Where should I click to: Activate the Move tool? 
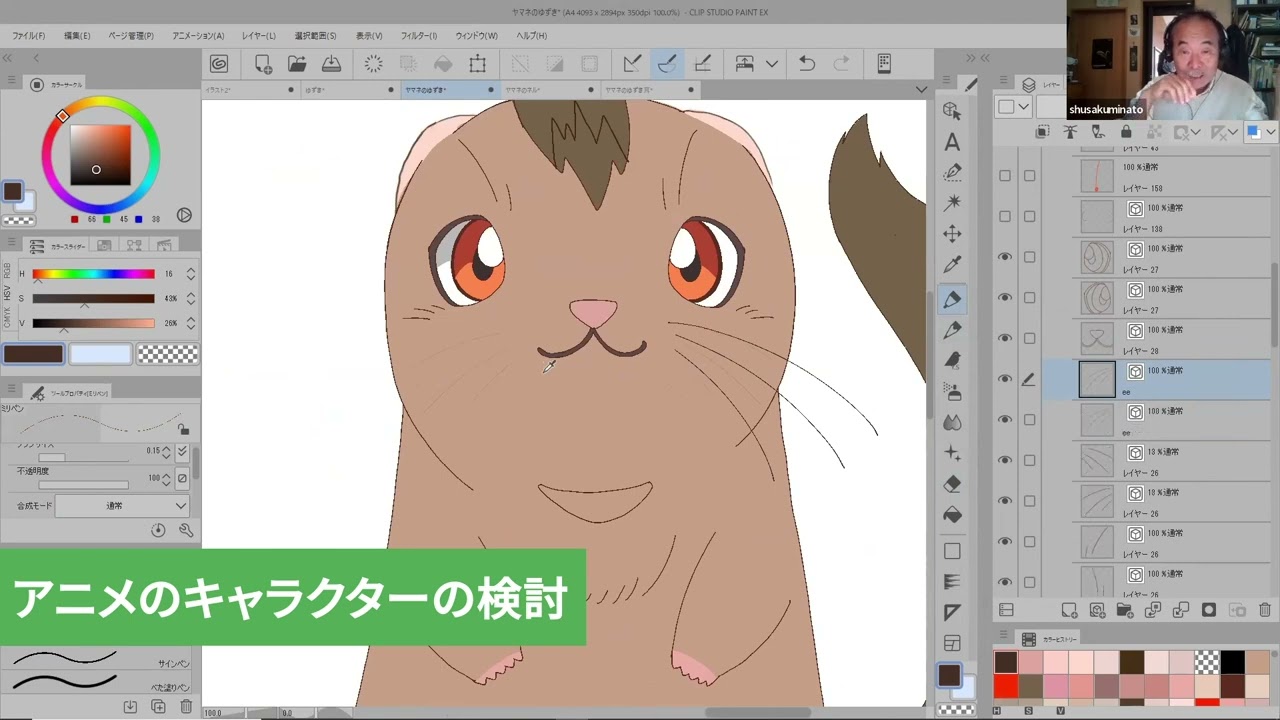952,232
